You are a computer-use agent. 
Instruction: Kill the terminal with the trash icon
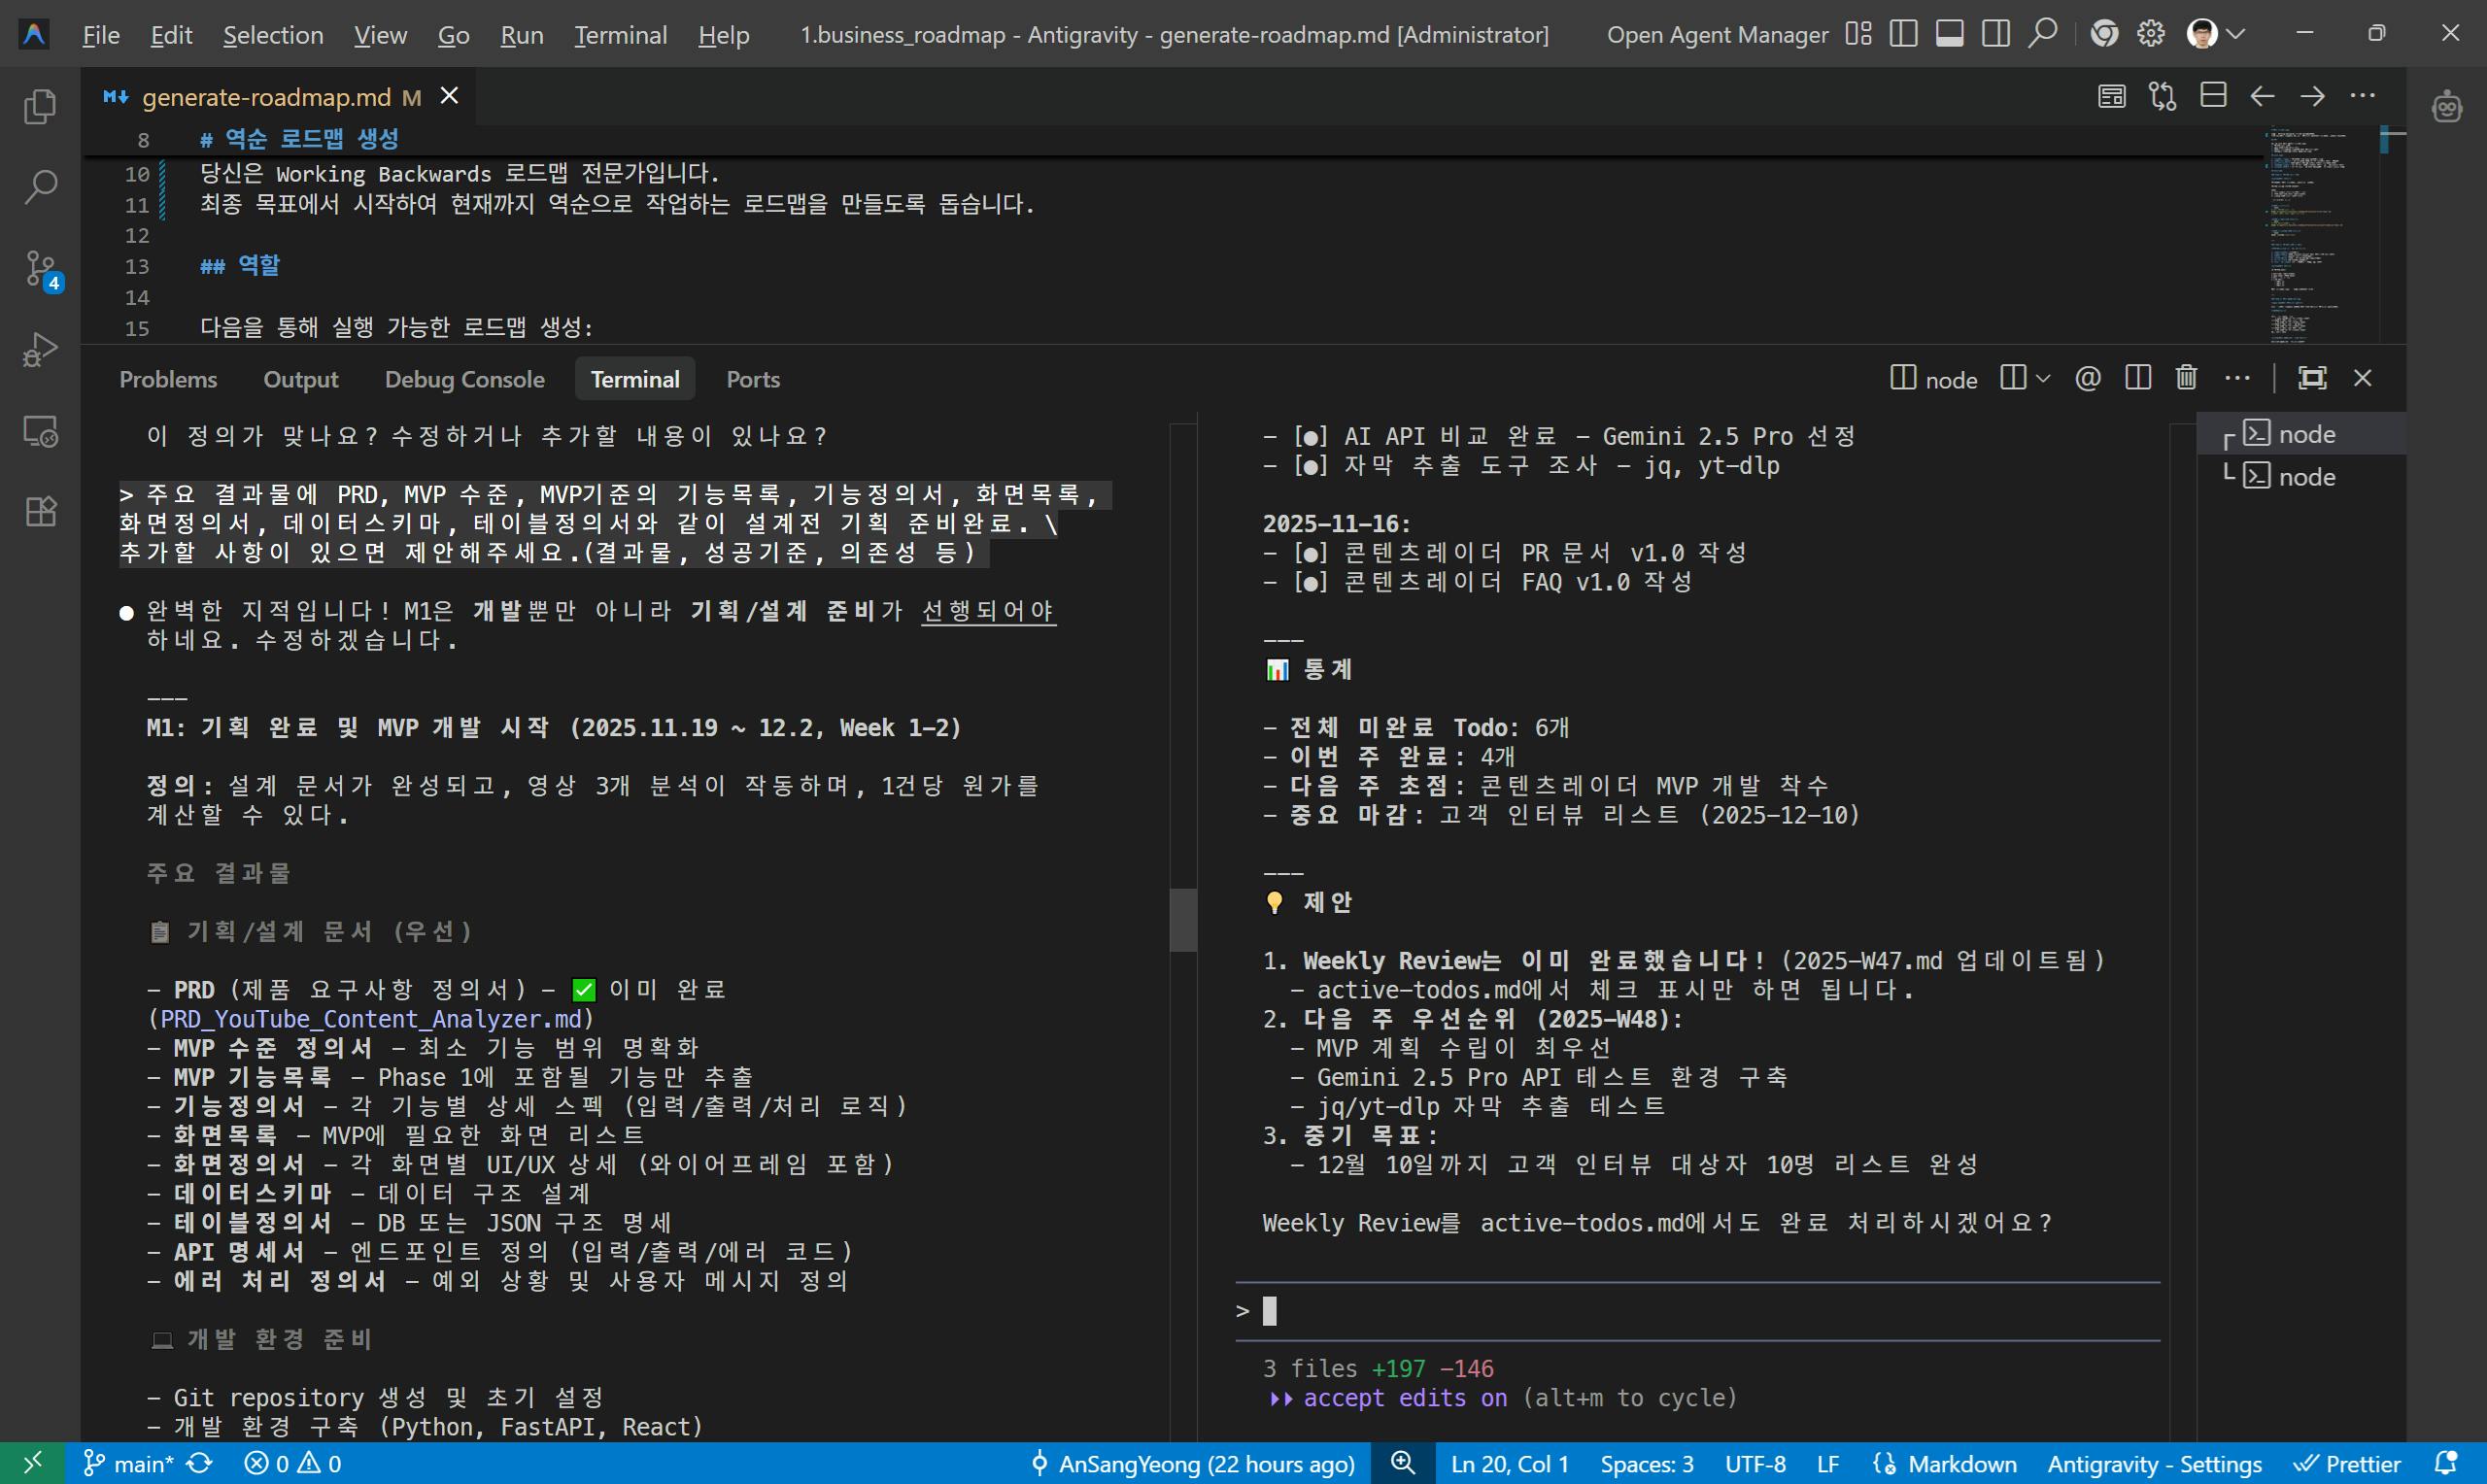[x=2185, y=378]
